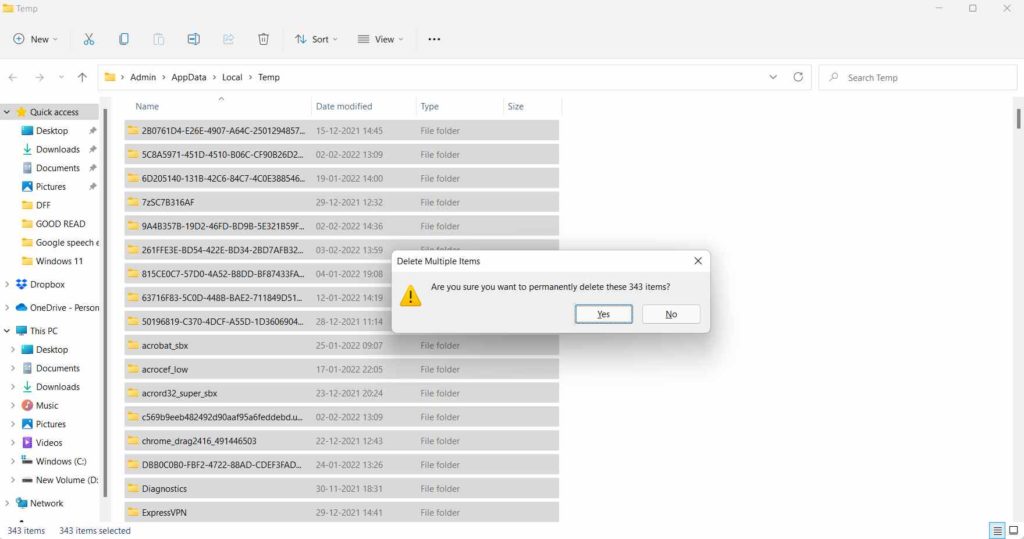Collapse the Quick access section
This screenshot has height=539, width=1024.
point(7,112)
